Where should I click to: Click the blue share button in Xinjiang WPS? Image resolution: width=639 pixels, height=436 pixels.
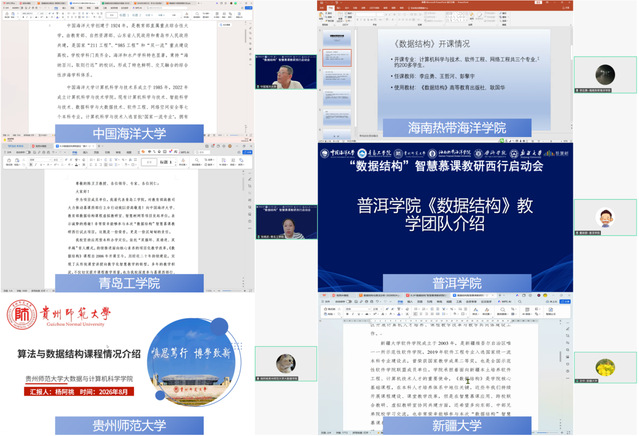[x=565, y=302]
